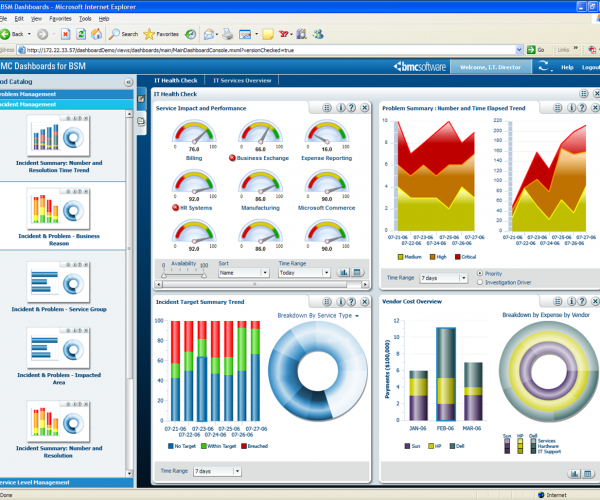Select the Priority radio button
This screenshot has width=600, height=500.
[x=480, y=273]
